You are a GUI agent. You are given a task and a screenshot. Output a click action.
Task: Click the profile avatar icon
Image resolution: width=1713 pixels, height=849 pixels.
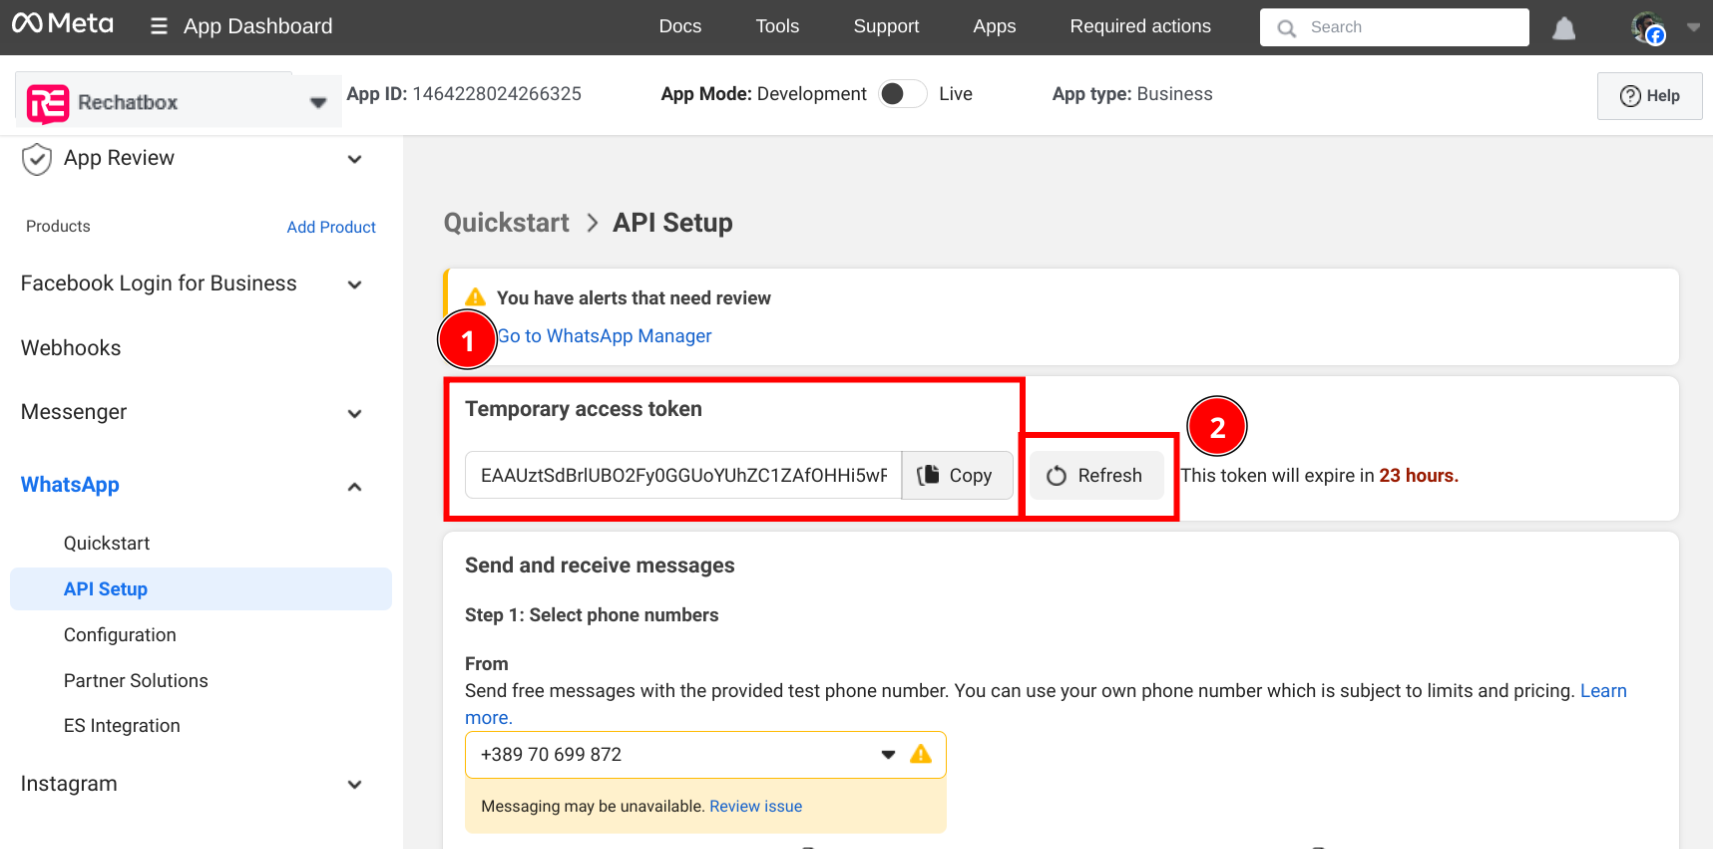coord(1647,28)
